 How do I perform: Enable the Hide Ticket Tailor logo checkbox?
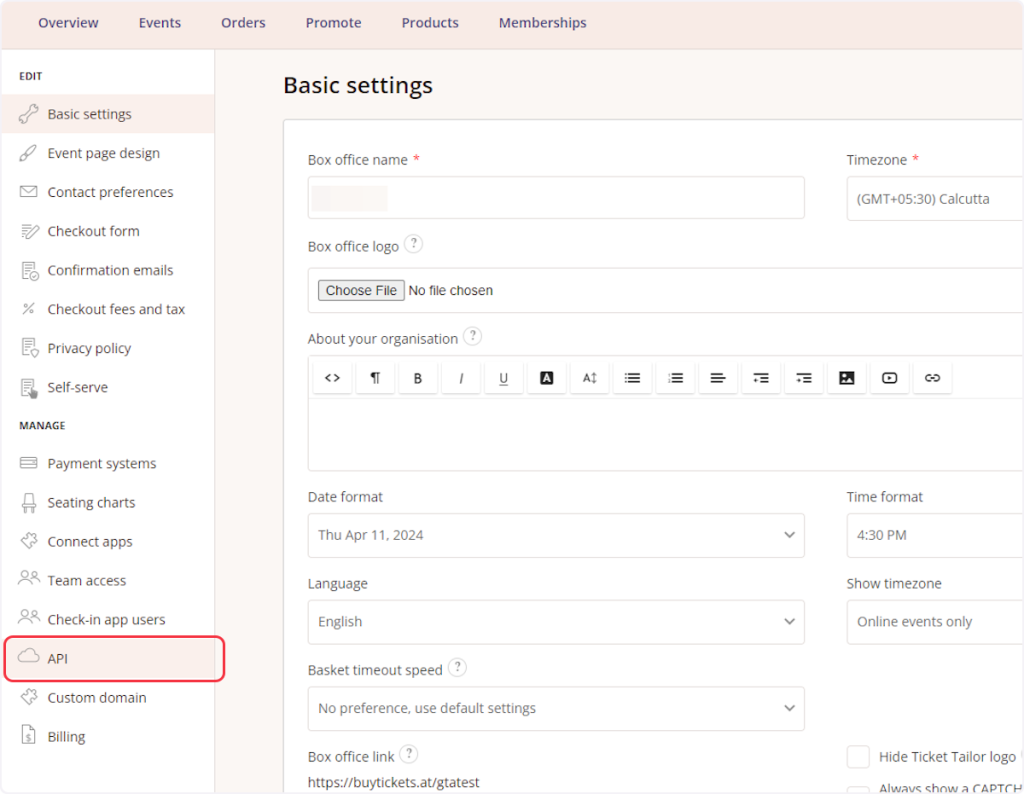pyautogui.click(x=858, y=756)
